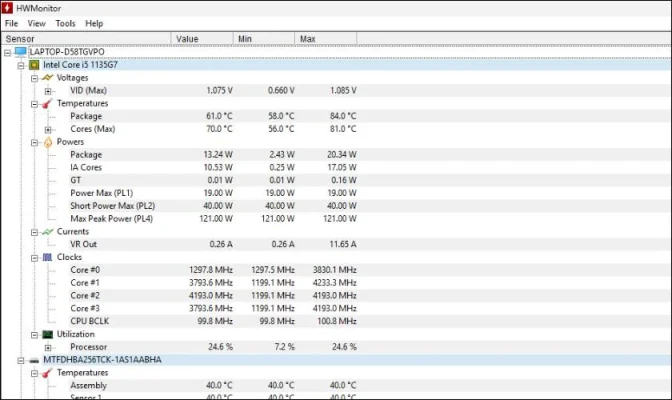Viewport: 672px width, 400px height.
Task: Click the Utilization category icon
Action: click(x=47, y=334)
